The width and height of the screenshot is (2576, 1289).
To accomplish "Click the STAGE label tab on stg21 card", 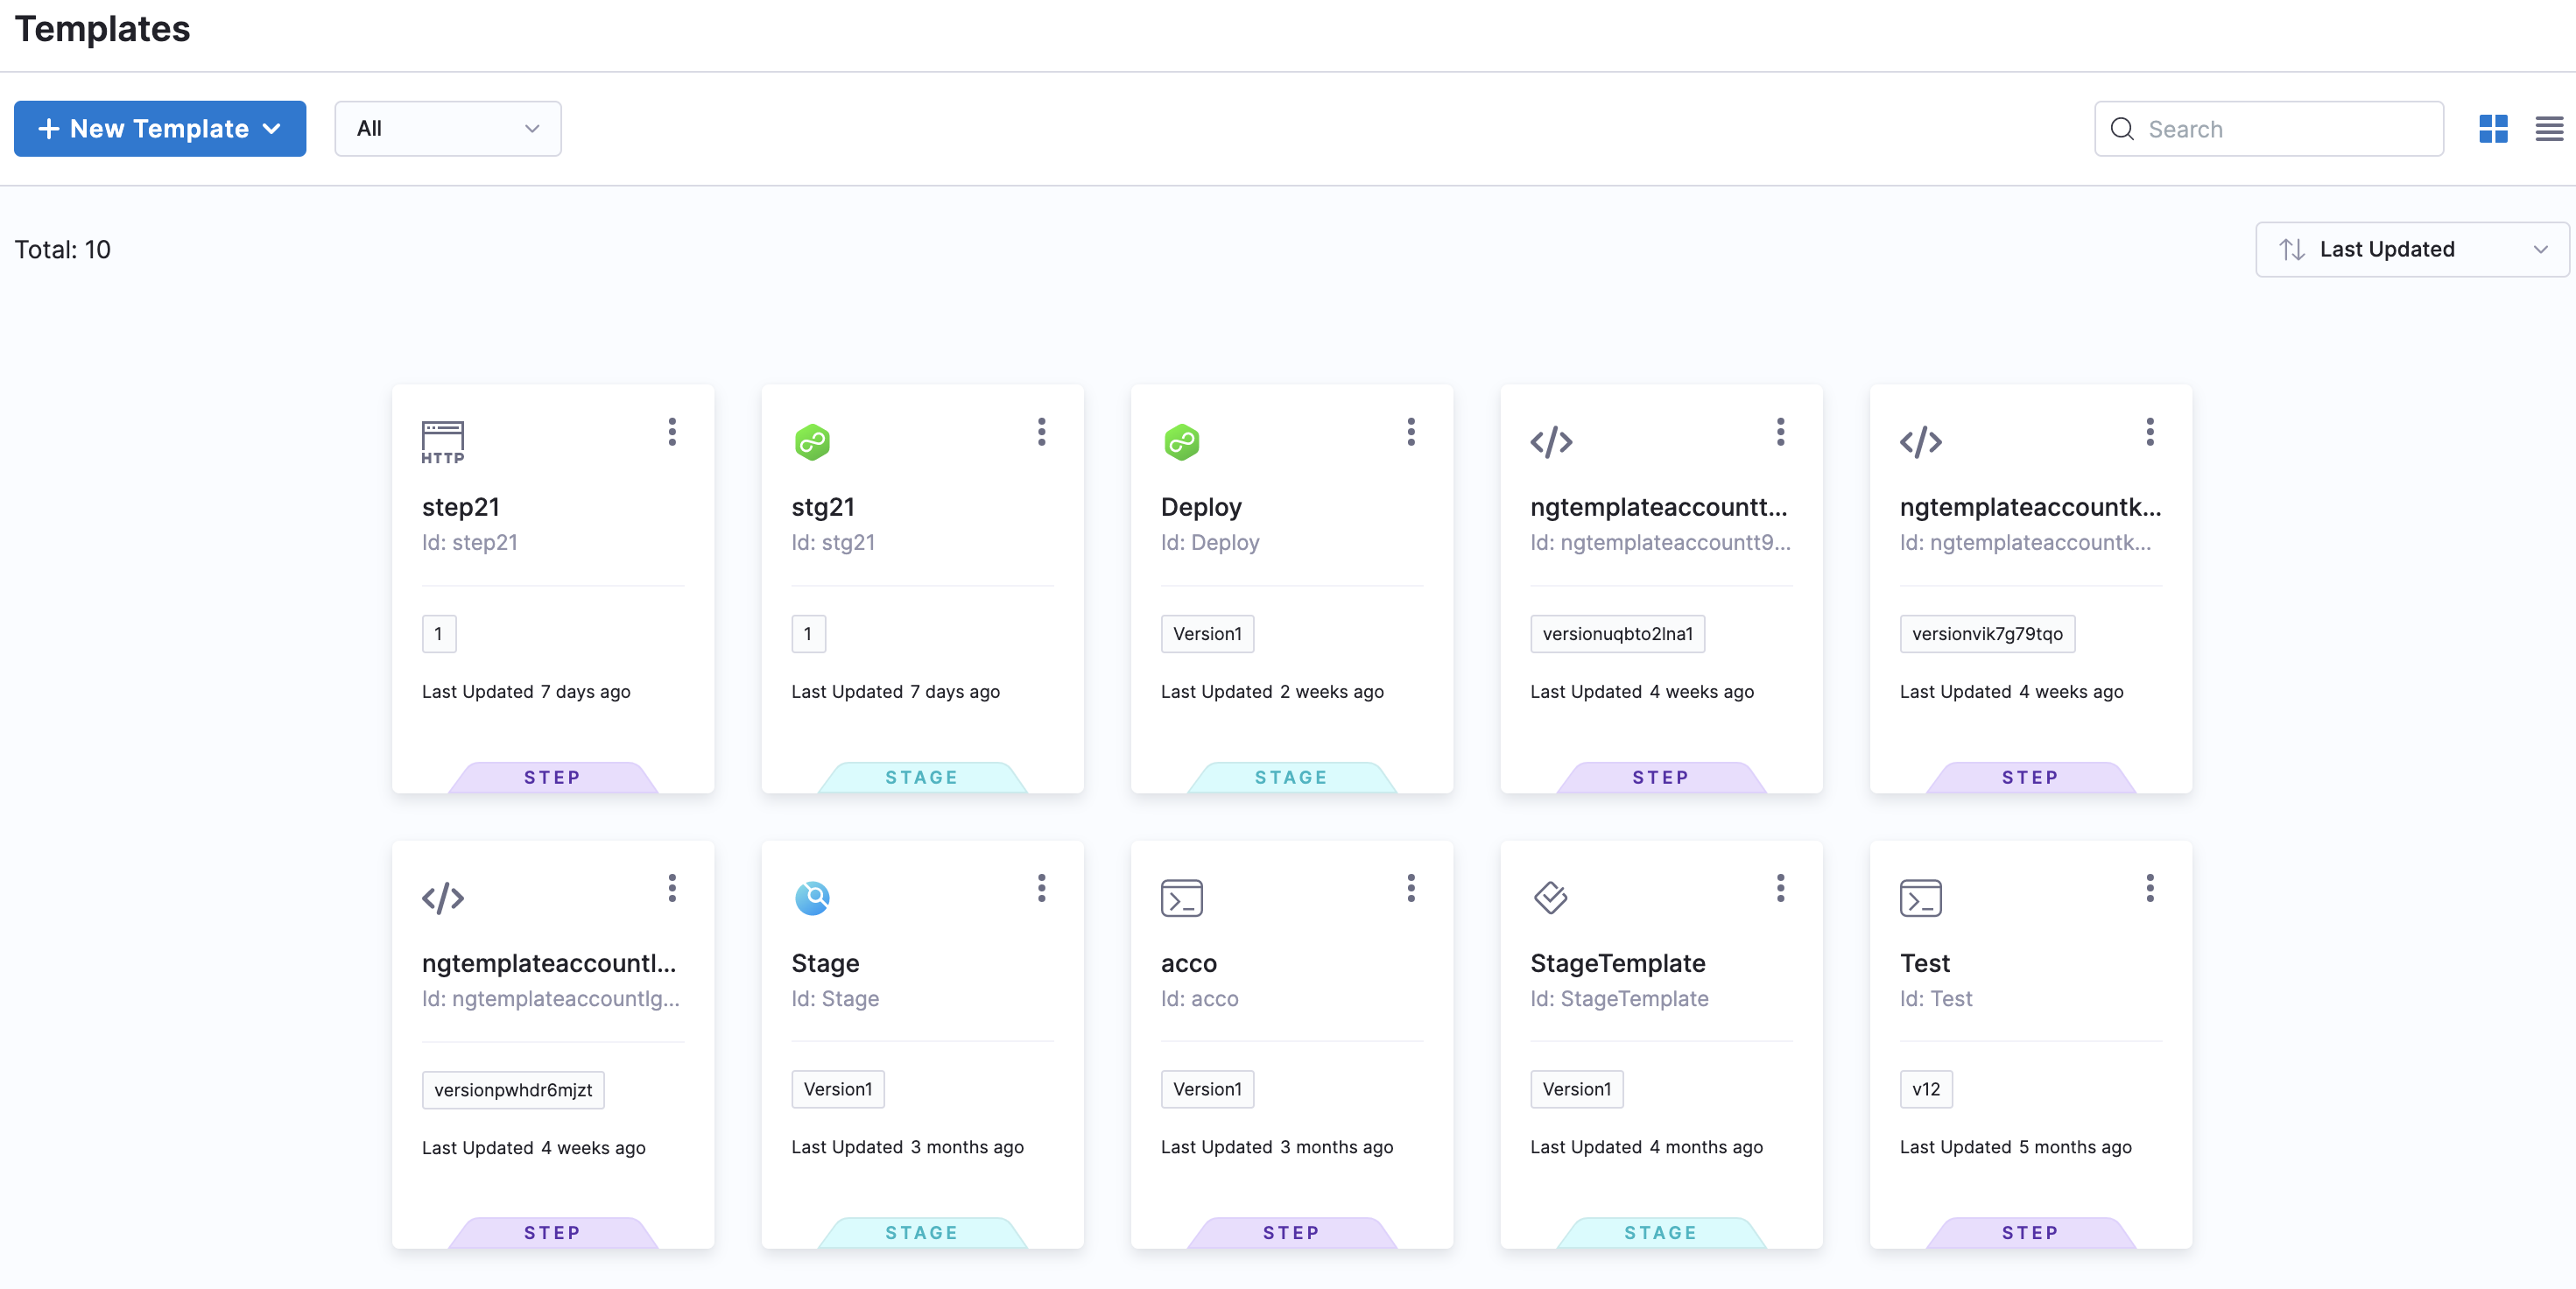I will [921, 777].
